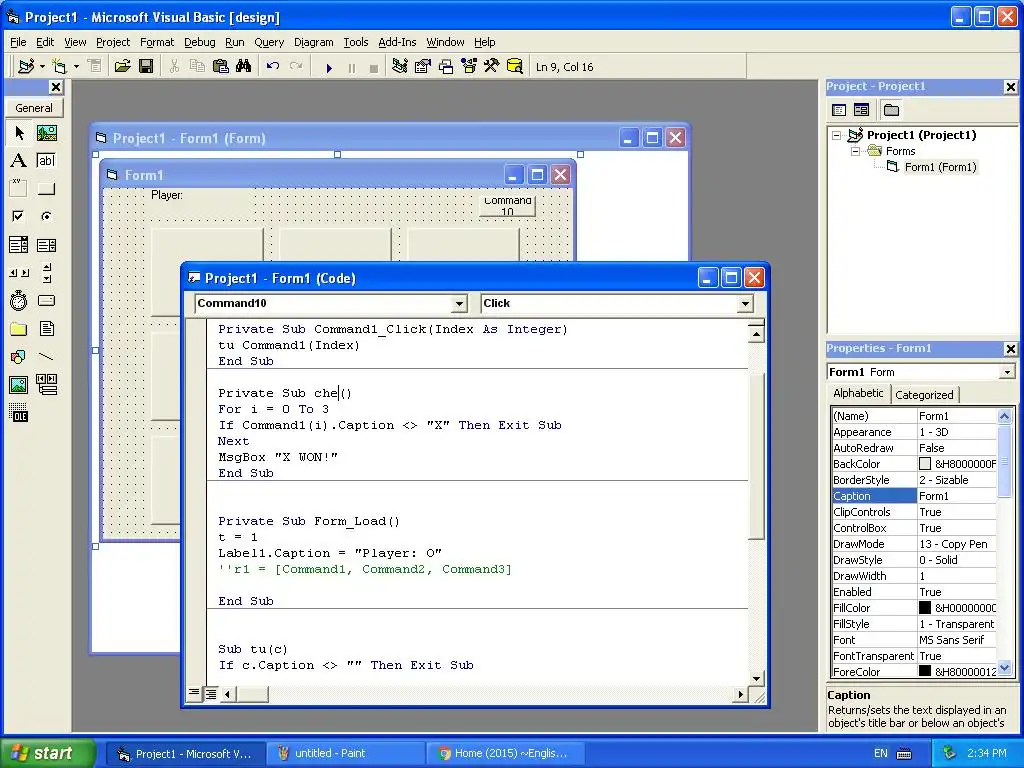Open the Debug menu
Viewport: 1024px width, 768px height.
199,42
